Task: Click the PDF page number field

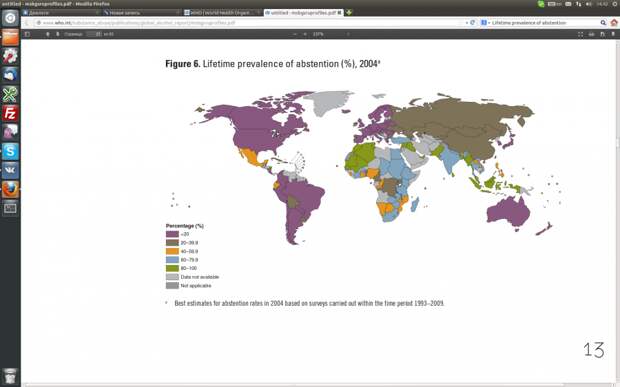Action: click(x=94, y=34)
